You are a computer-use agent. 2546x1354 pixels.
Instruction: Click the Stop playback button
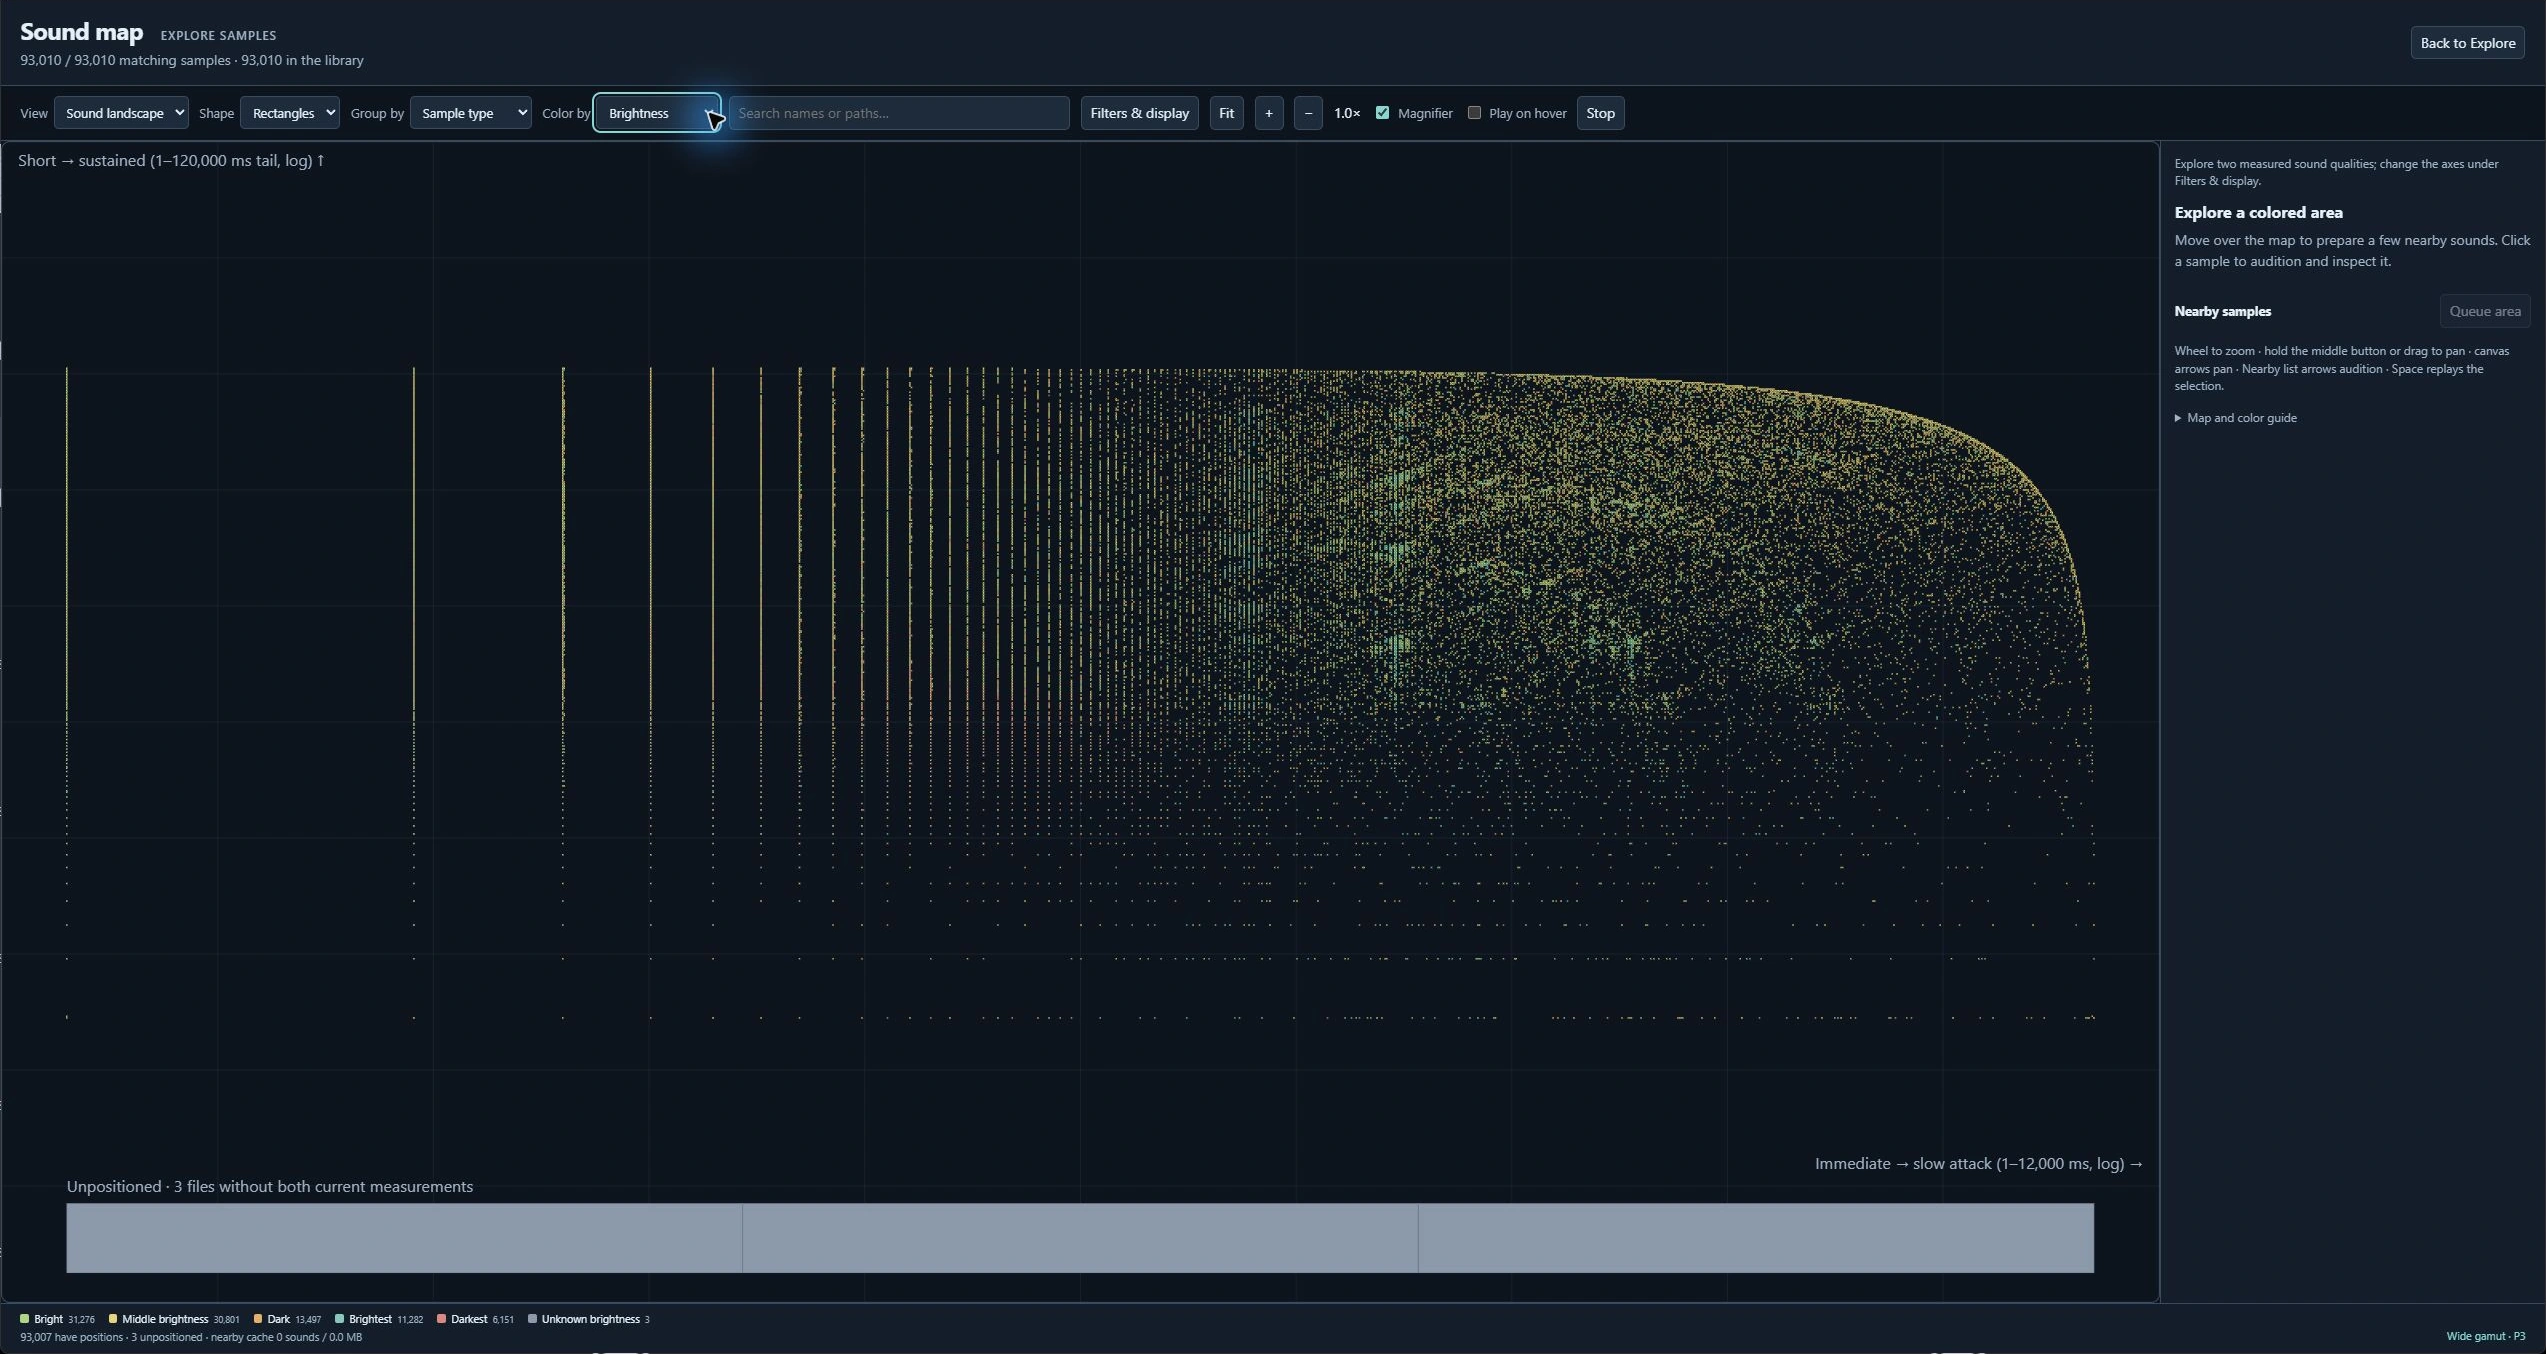pyautogui.click(x=1600, y=113)
